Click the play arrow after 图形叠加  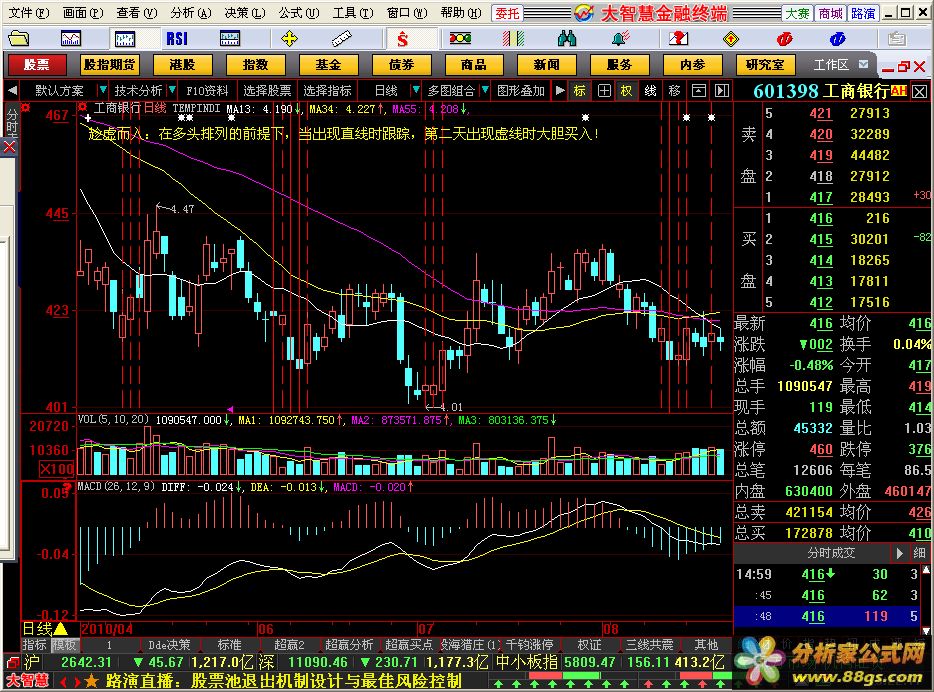coord(560,91)
